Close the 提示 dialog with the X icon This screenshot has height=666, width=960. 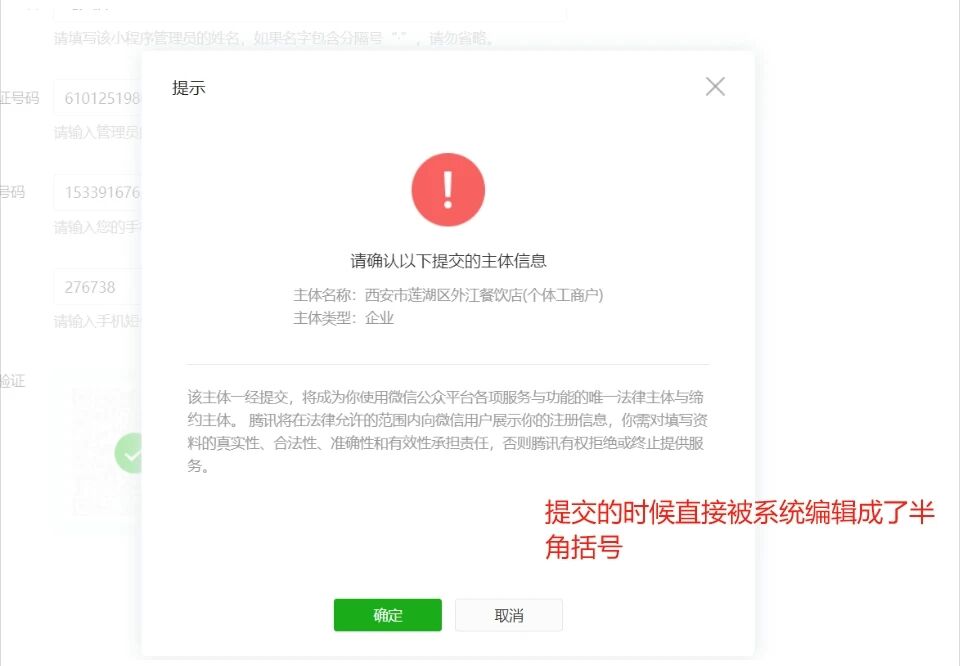715,87
